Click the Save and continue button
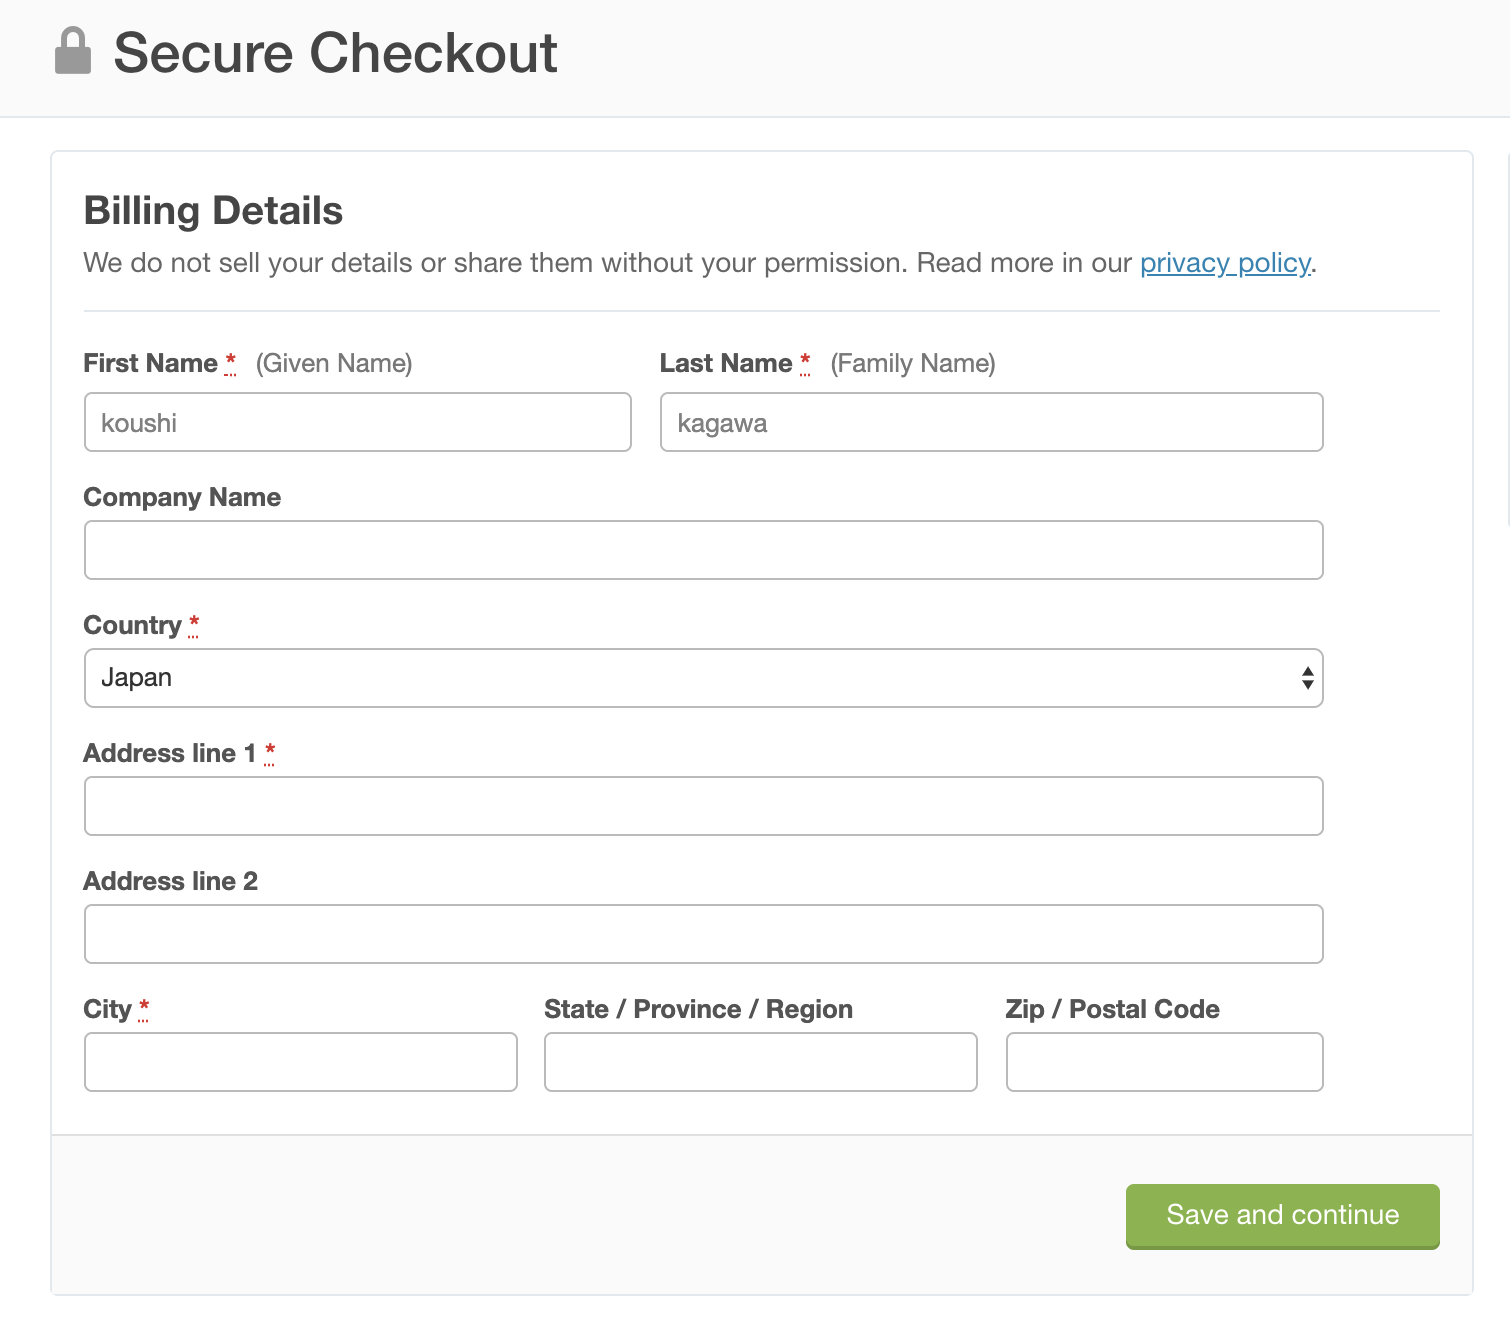Image resolution: width=1510 pixels, height=1344 pixels. 1283,1216
